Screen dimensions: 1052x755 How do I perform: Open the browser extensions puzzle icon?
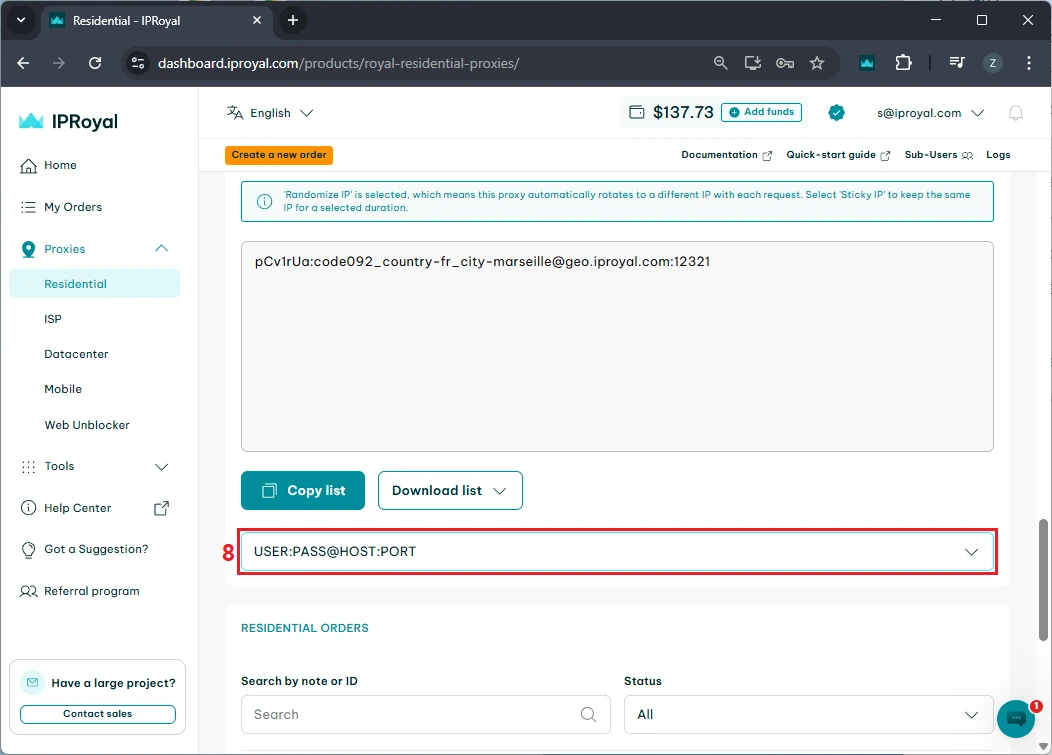(x=903, y=63)
